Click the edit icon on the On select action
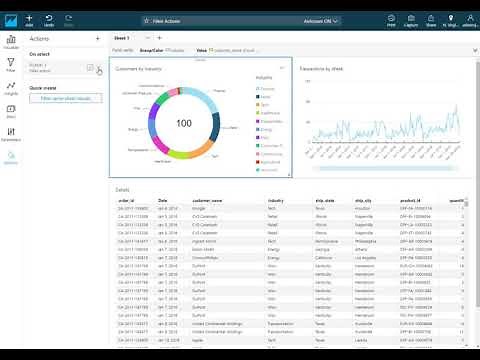Viewport: 480px width, 360px height. pyautogui.click(x=90, y=68)
